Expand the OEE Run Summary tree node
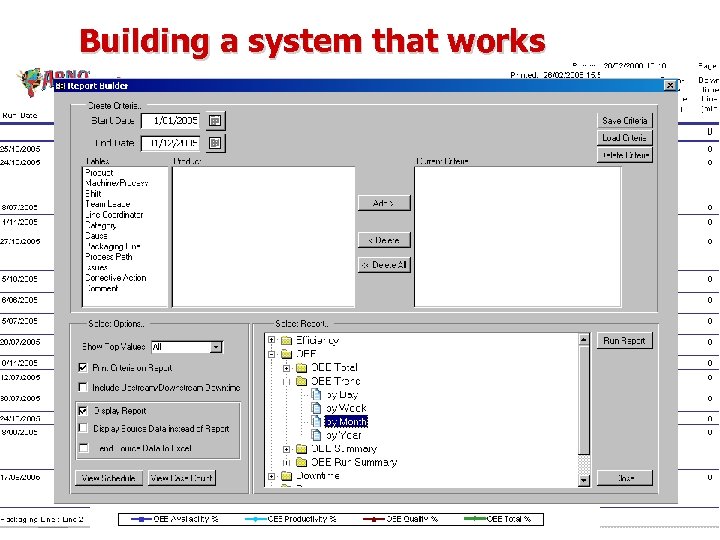Viewport: 720px width, 540px height. [287, 462]
